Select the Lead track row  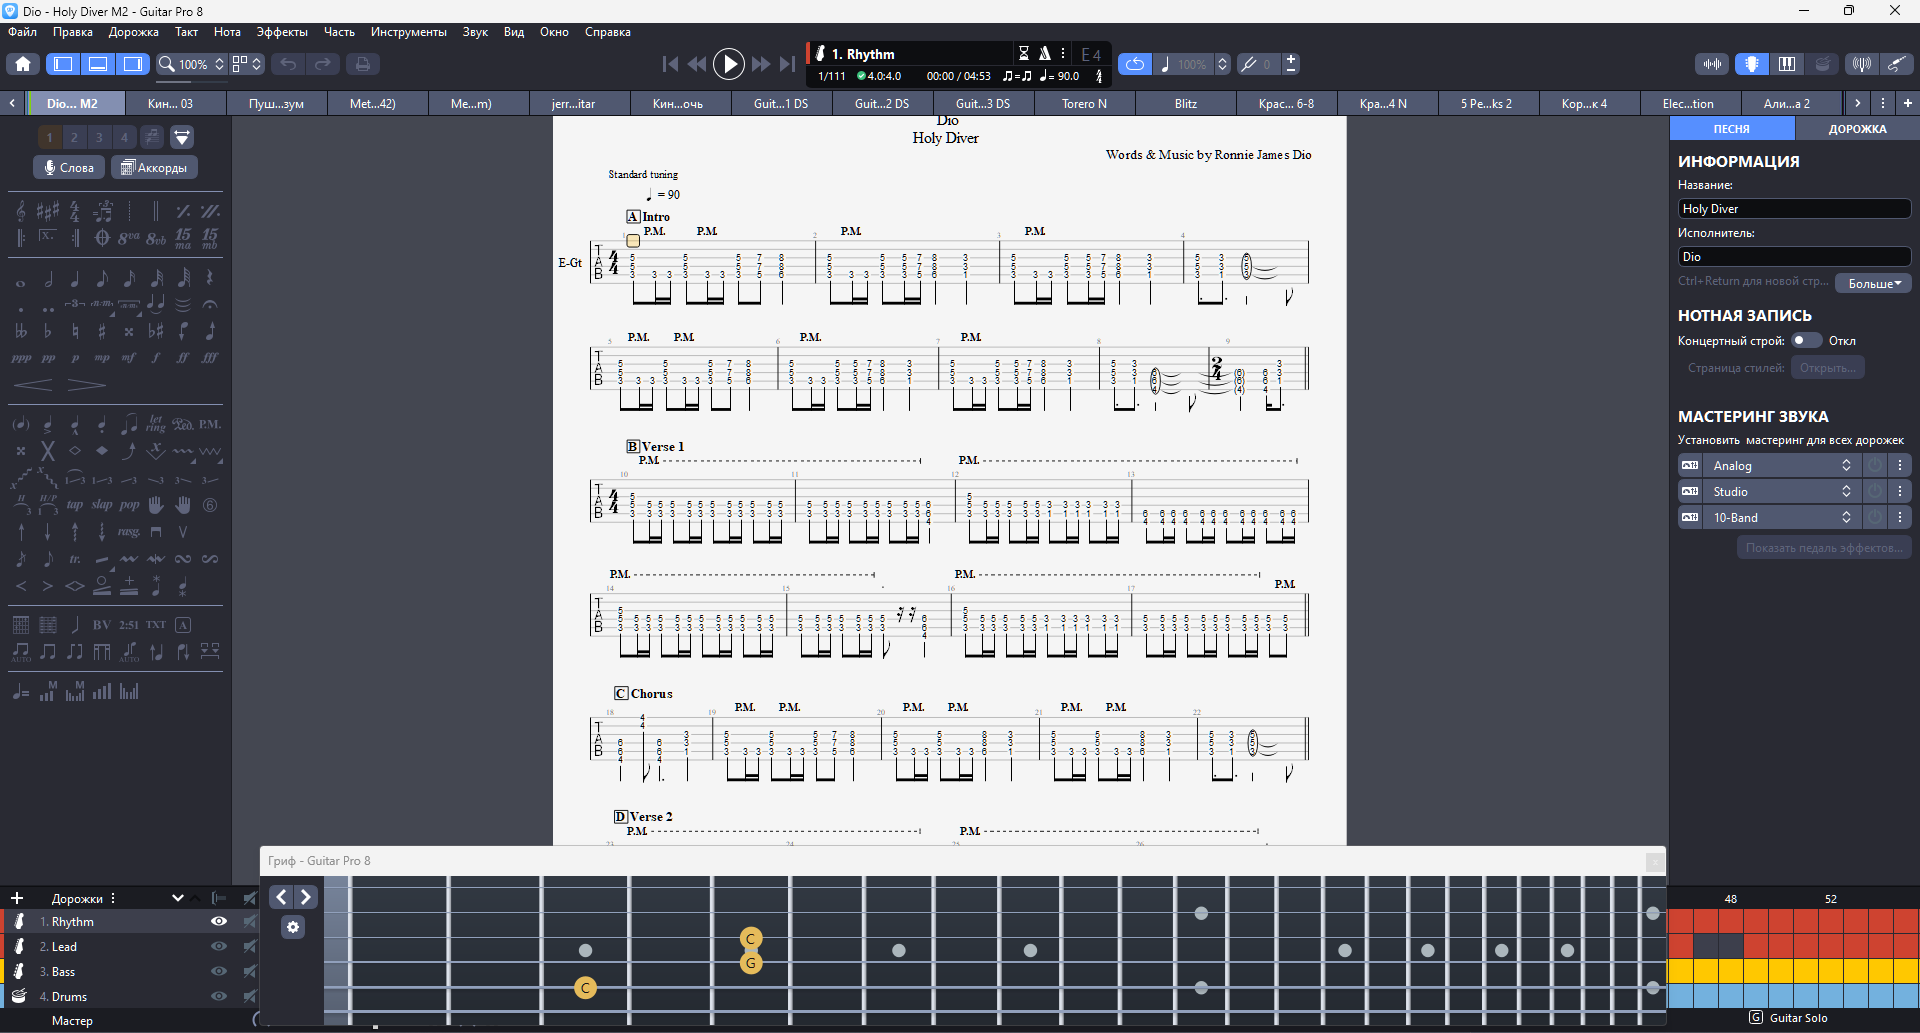coord(130,946)
